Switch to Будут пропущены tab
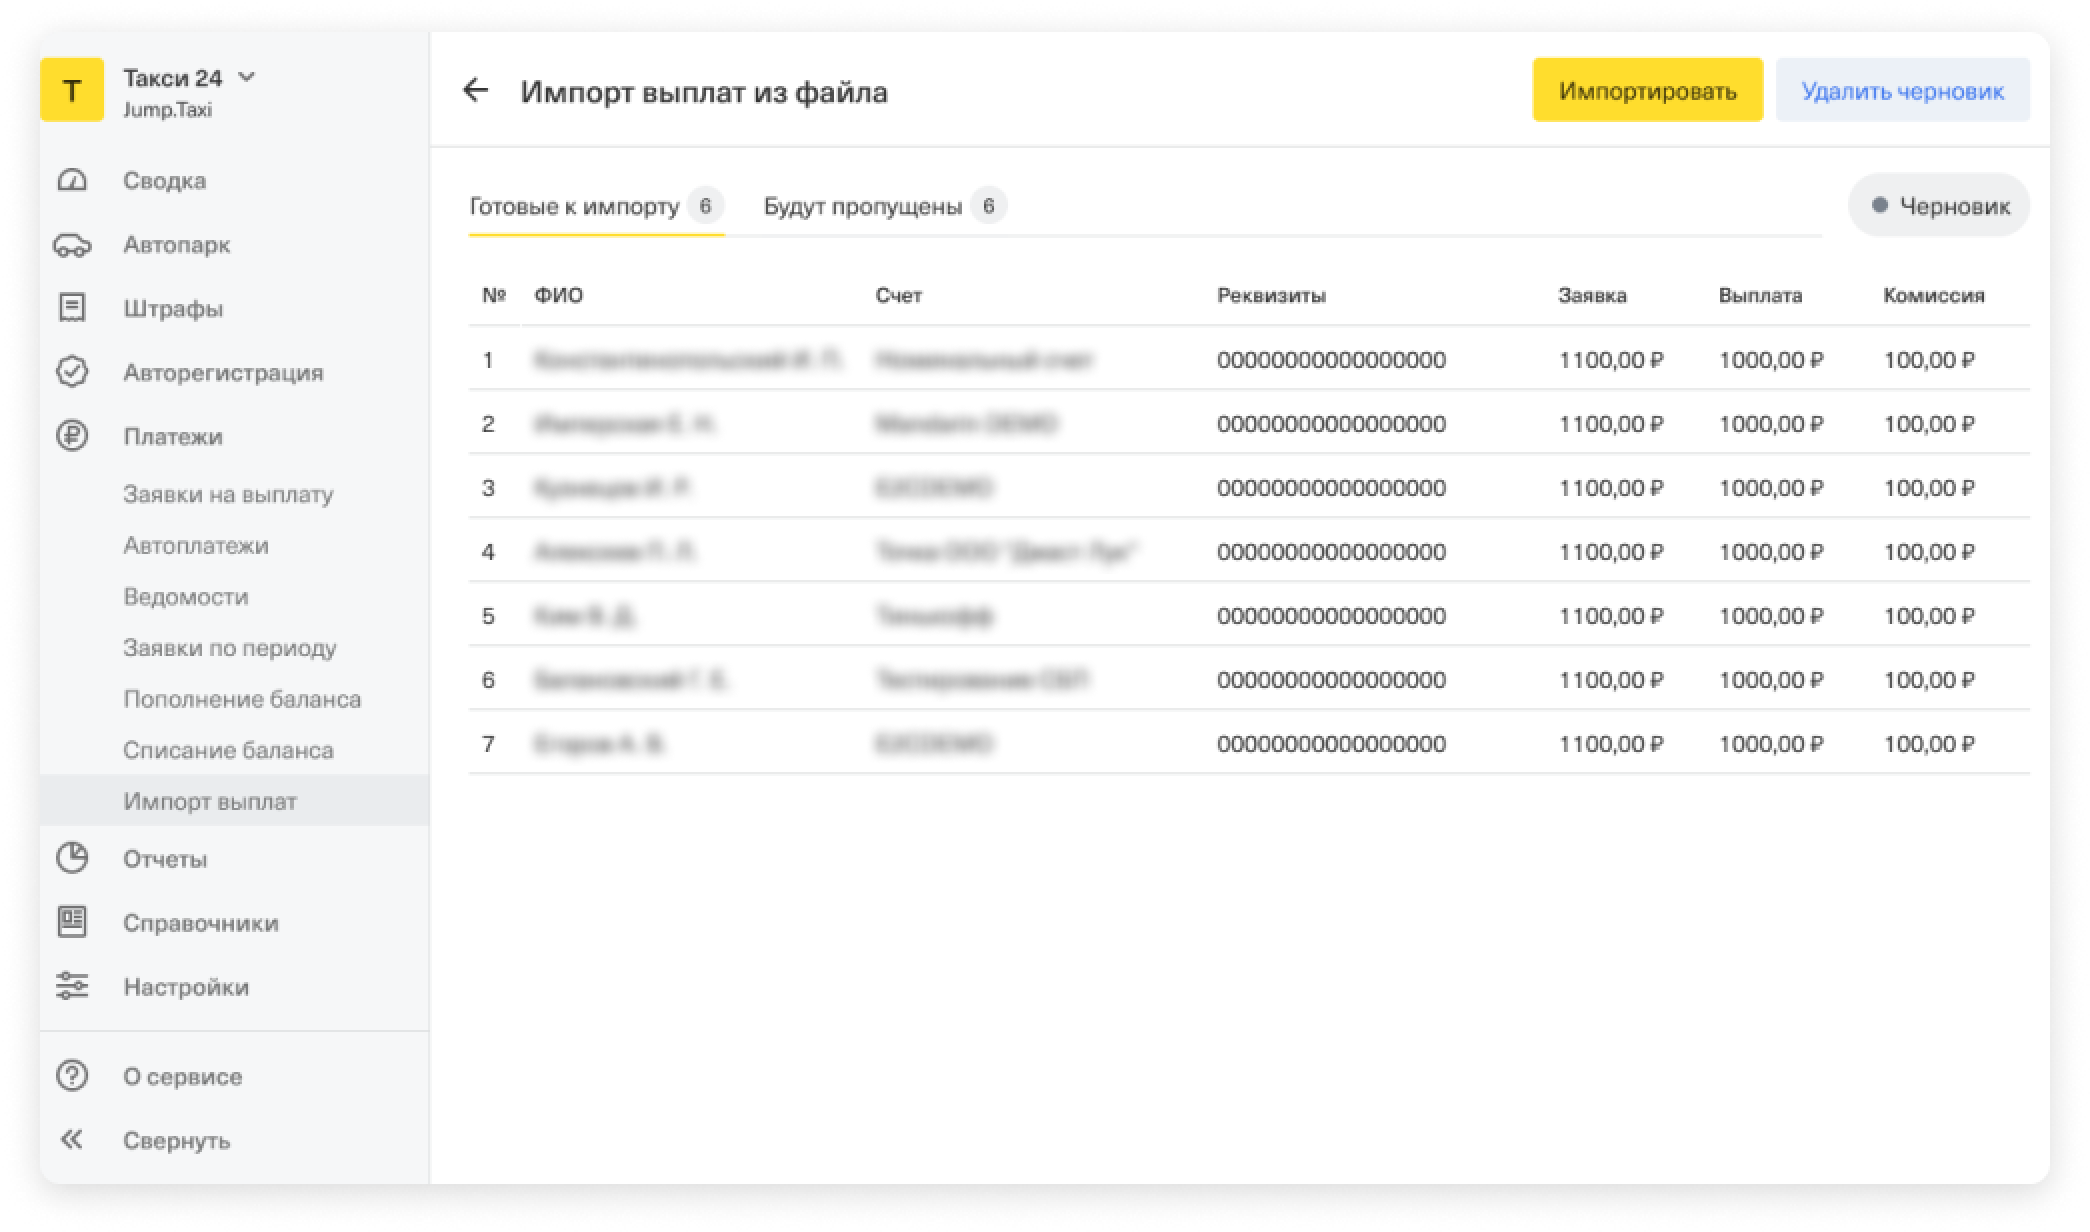The height and width of the screenshot is (1232, 2090). pos(862,207)
